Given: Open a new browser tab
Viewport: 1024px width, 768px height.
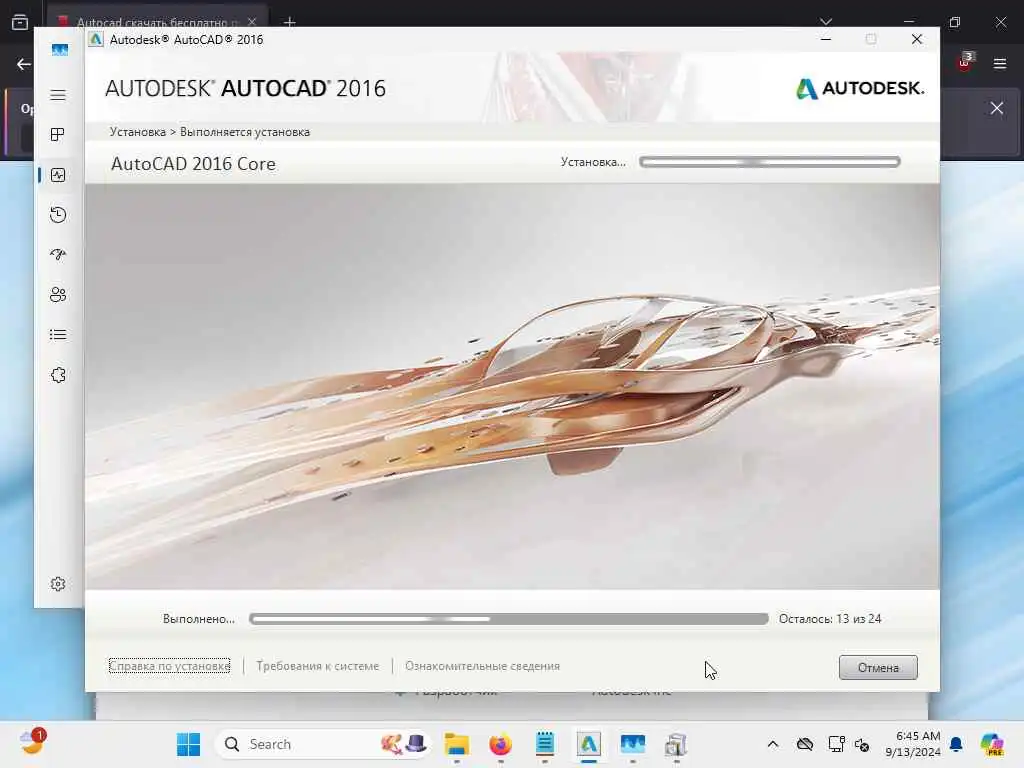Looking at the screenshot, I should [290, 22].
